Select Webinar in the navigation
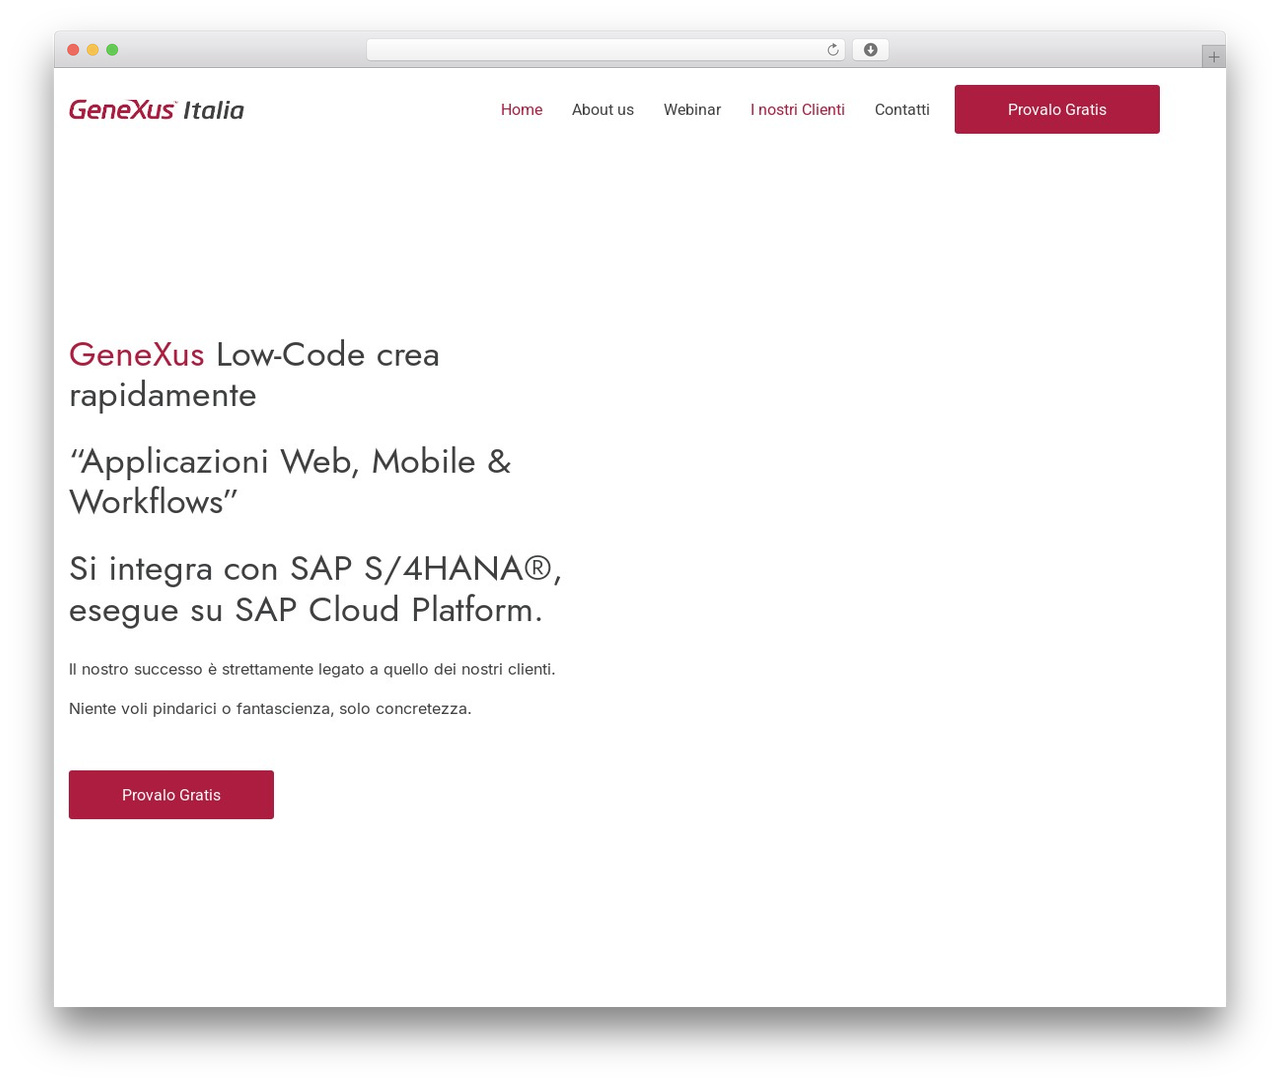This screenshot has width=1280, height=1084. pos(692,110)
